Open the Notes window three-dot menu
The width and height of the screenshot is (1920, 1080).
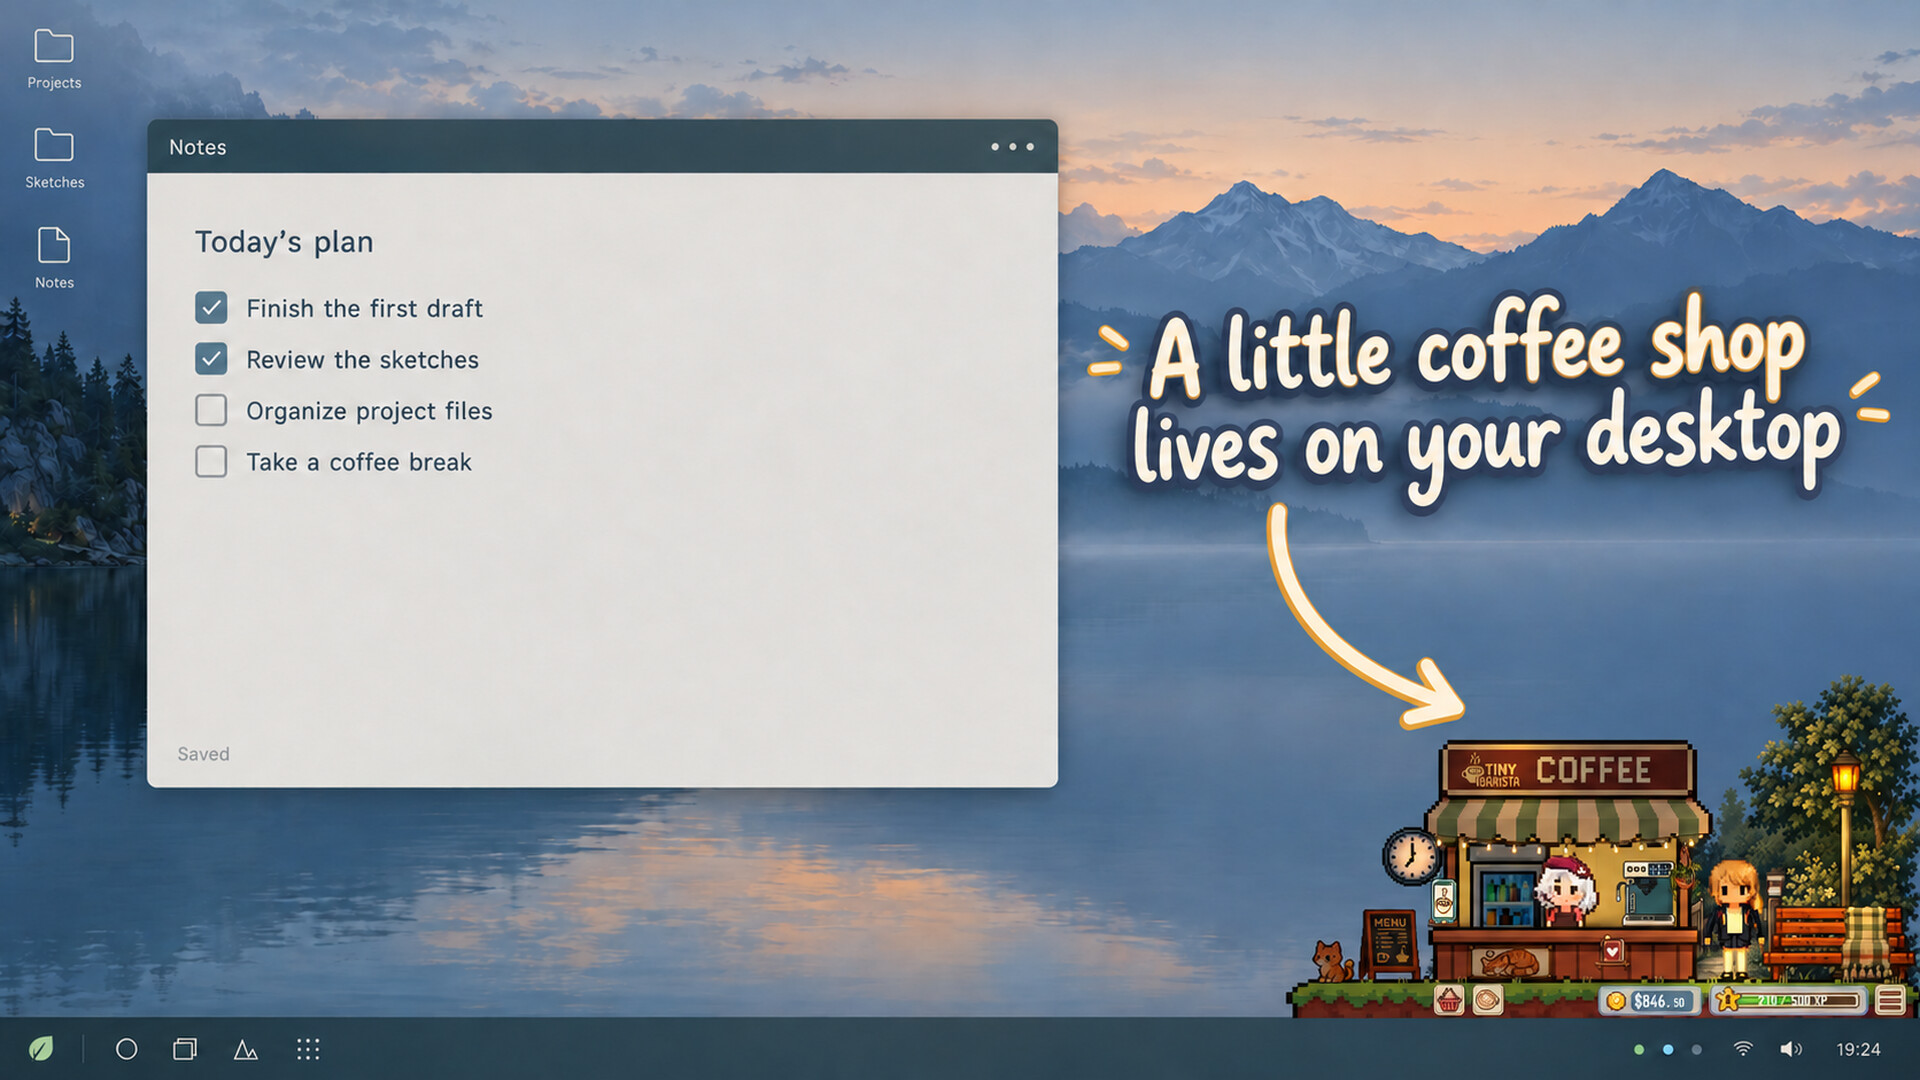1012,147
